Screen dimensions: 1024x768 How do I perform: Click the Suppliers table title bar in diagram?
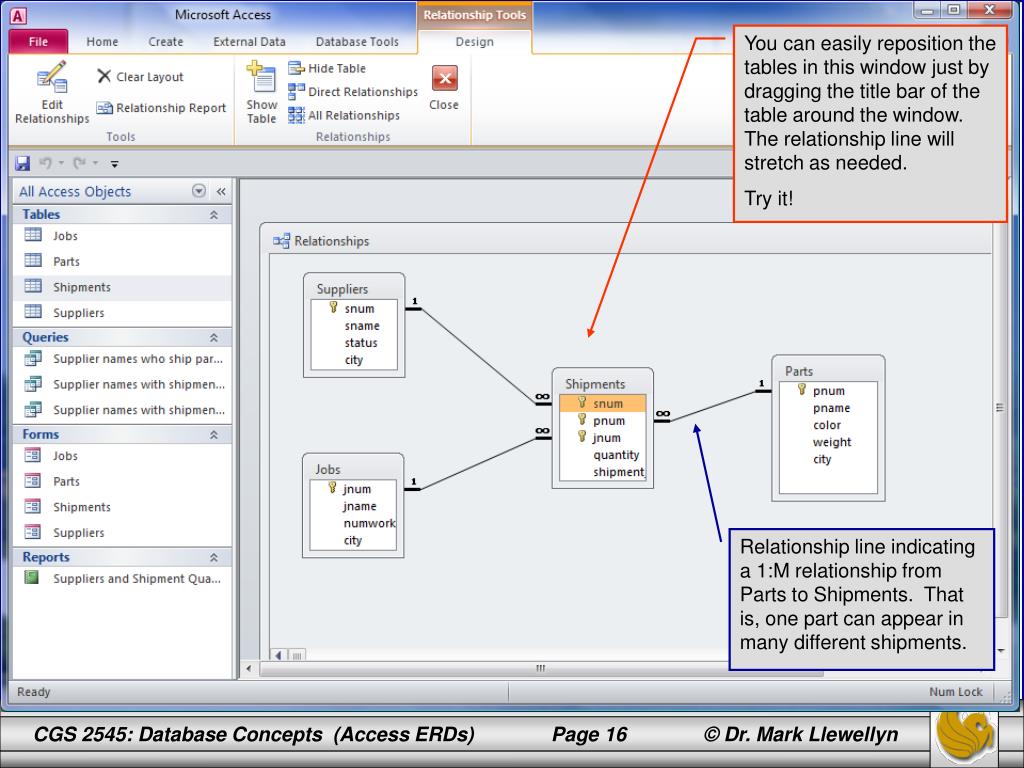[x=354, y=288]
